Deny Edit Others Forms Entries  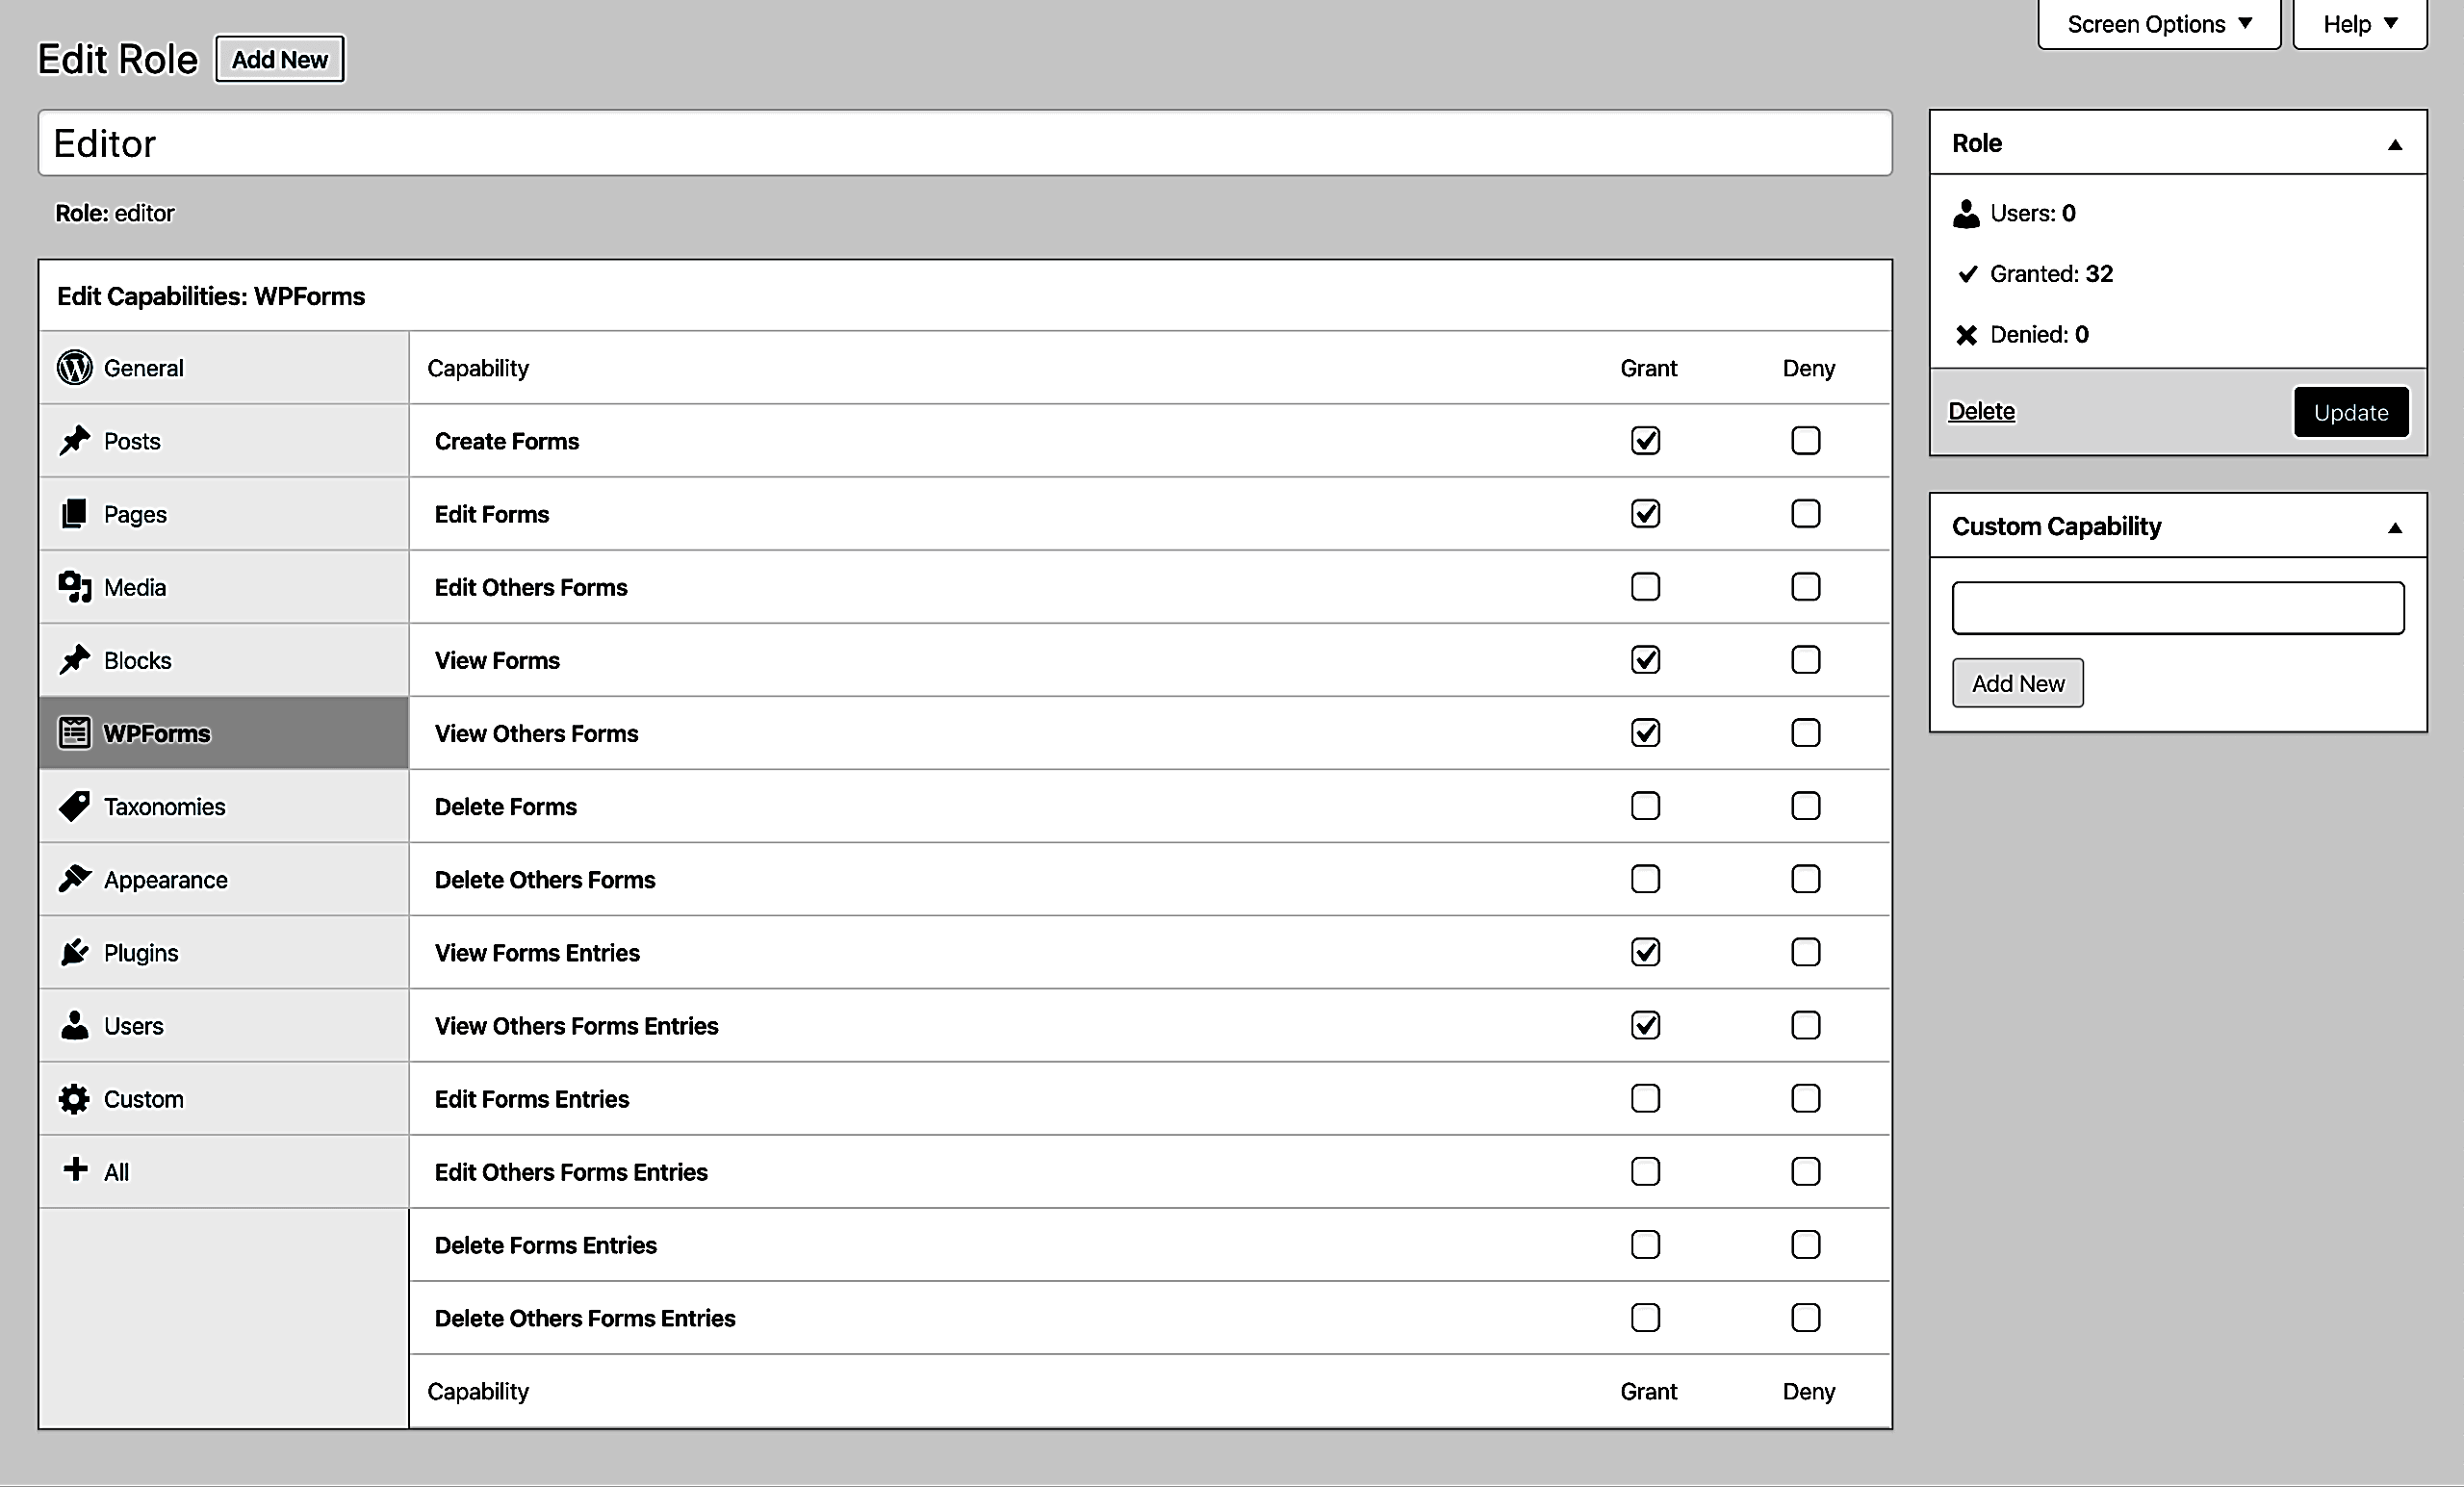coord(1805,1171)
